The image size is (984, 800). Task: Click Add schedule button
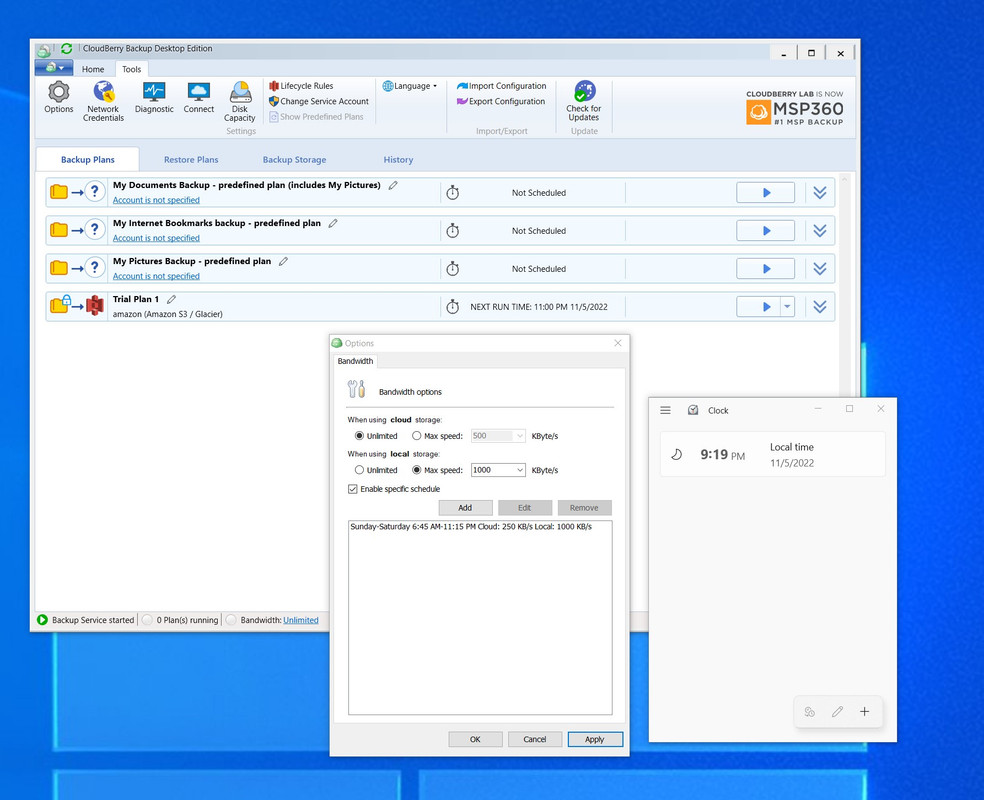tap(465, 508)
